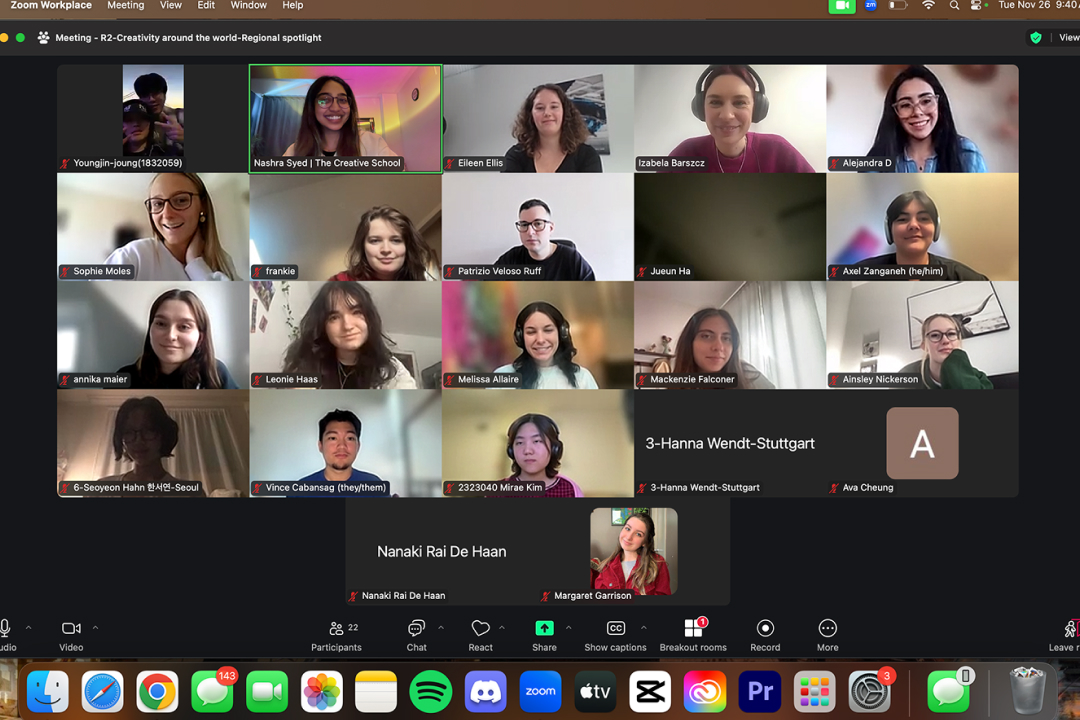Open the Window menu
Viewport: 1080px width, 720px height.
(248, 5)
